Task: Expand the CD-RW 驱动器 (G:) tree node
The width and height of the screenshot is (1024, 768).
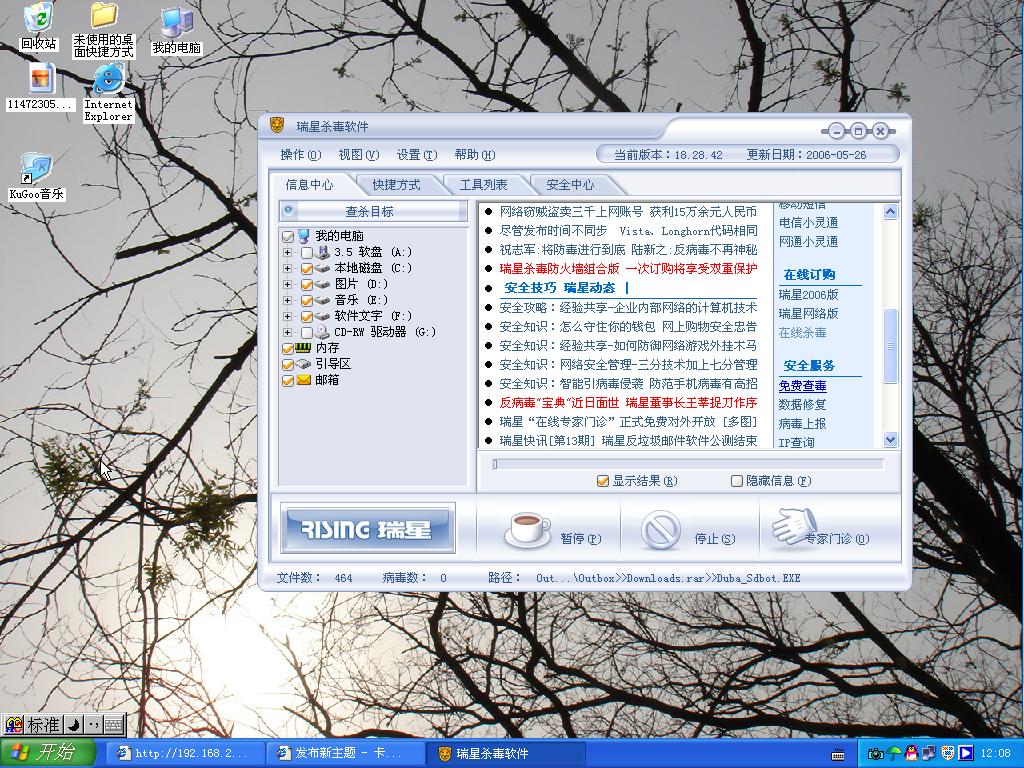Action: pyautogui.click(x=287, y=332)
